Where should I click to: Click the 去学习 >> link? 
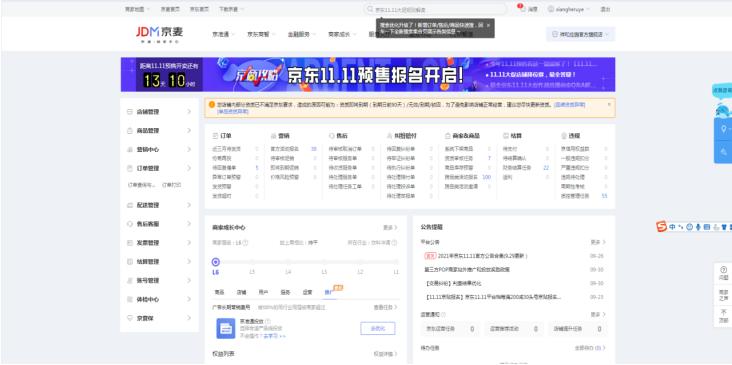[x=274, y=336]
